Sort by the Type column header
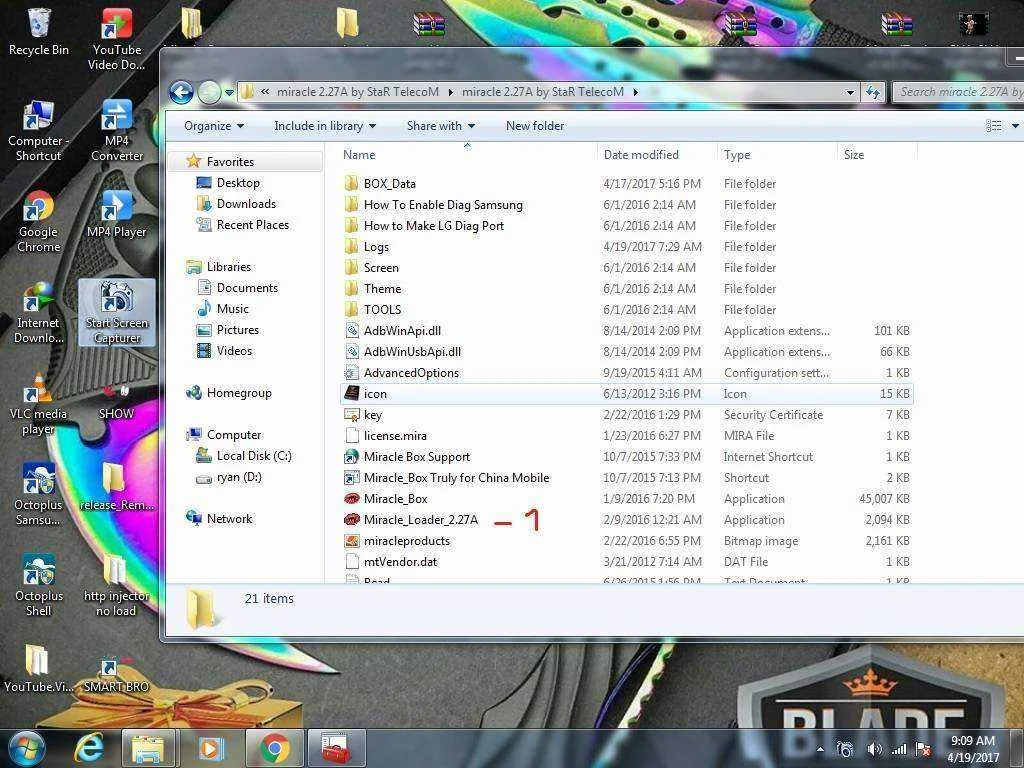The height and width of the screenshot is (768, 1024). point(777,155)
